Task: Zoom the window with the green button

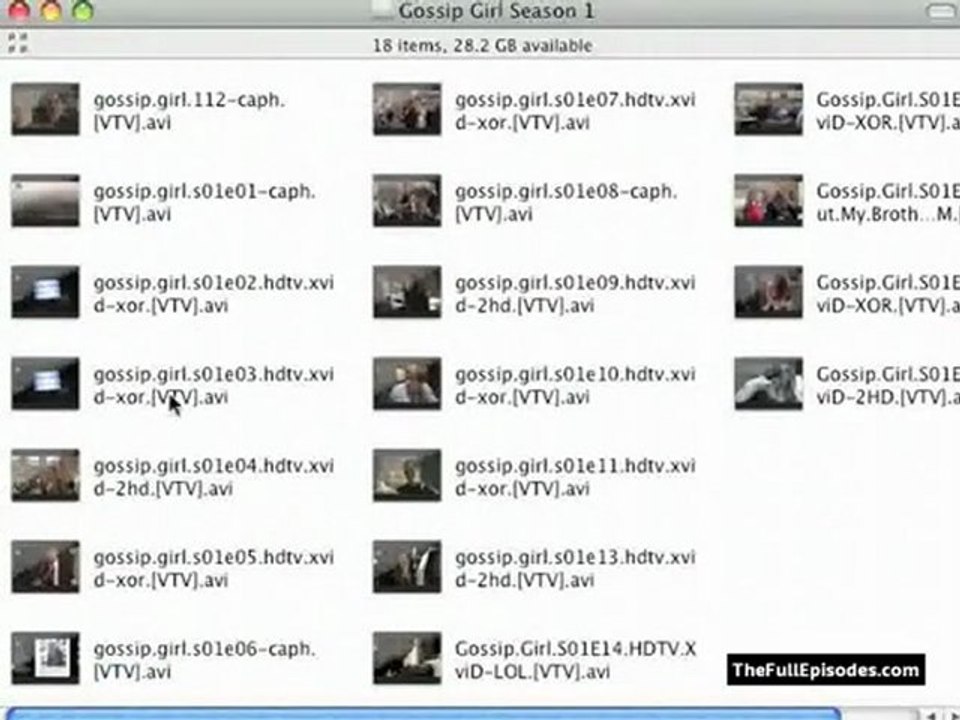Action: 83,9
